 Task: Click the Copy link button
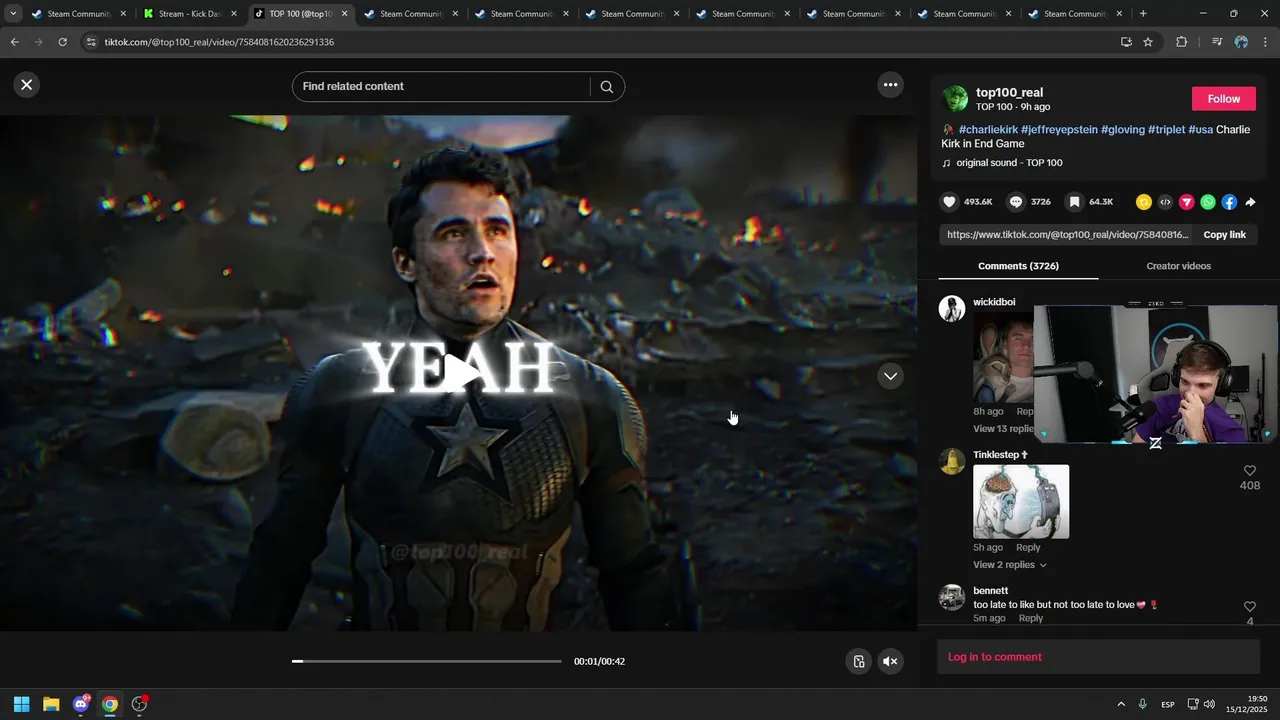point(1224,235)
